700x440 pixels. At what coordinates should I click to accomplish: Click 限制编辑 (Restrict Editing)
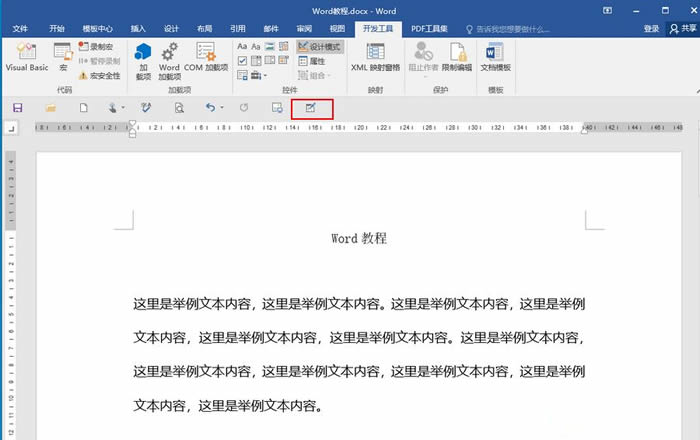click(x=457, y=57)
